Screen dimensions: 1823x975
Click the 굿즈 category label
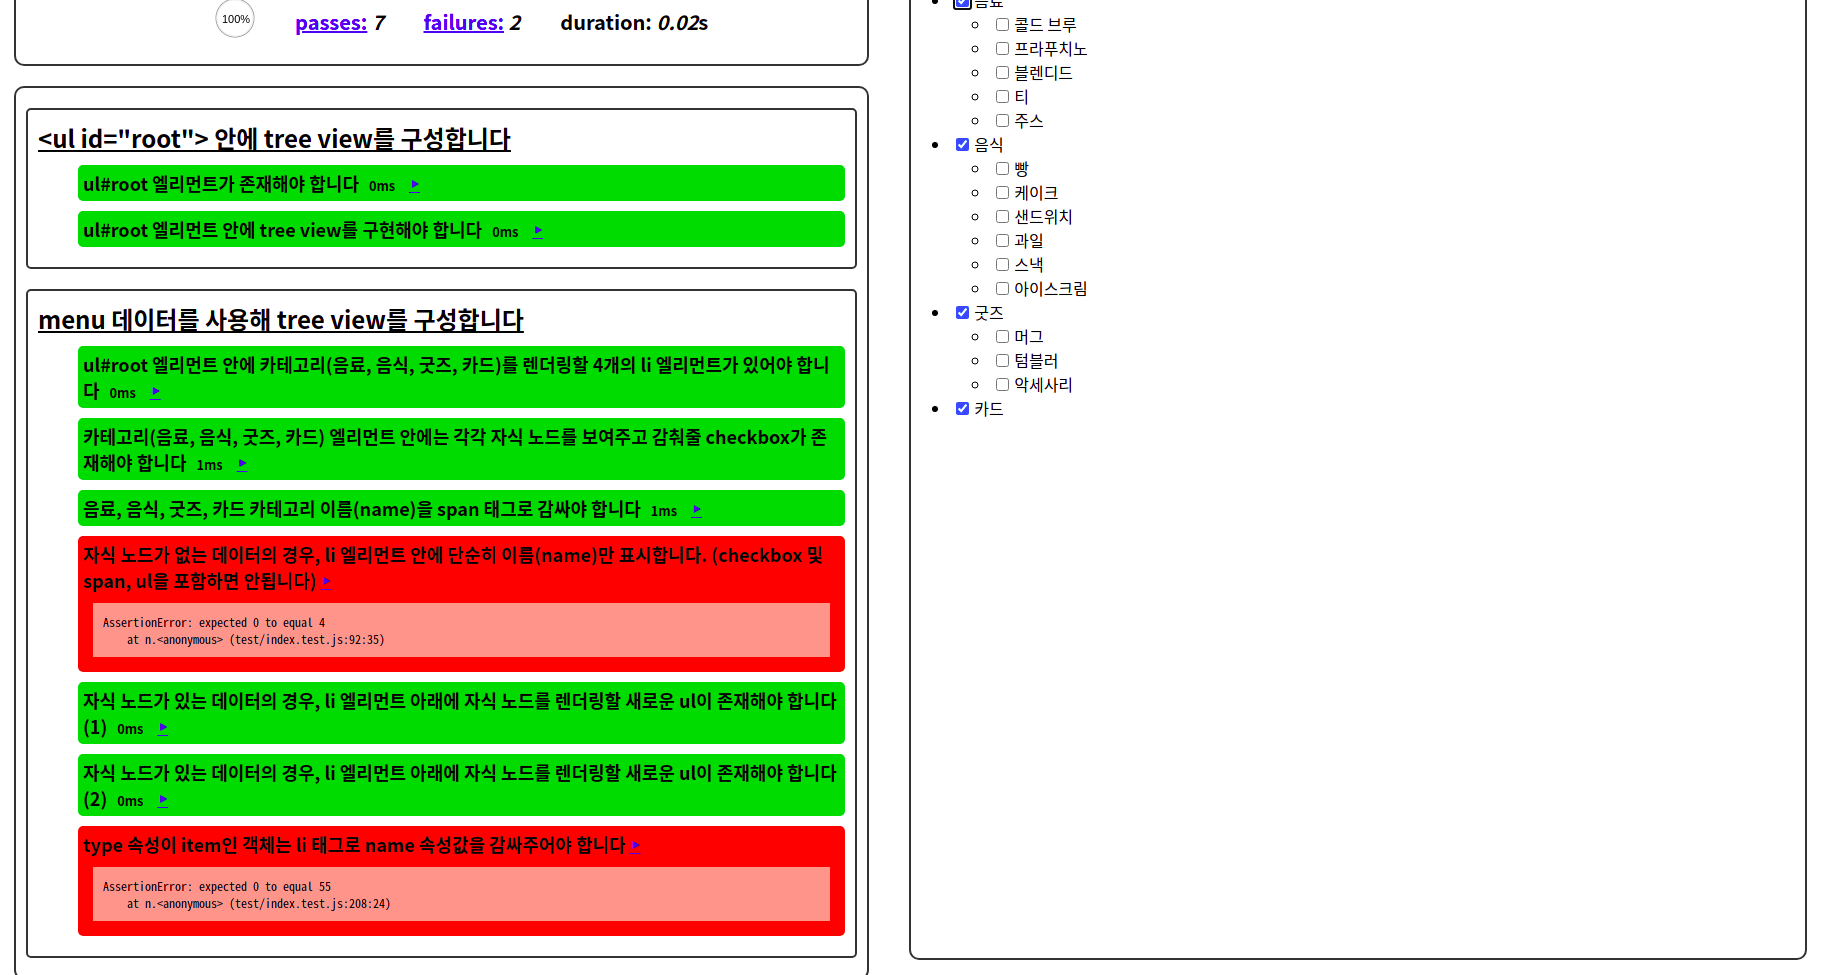coord(989,313)
